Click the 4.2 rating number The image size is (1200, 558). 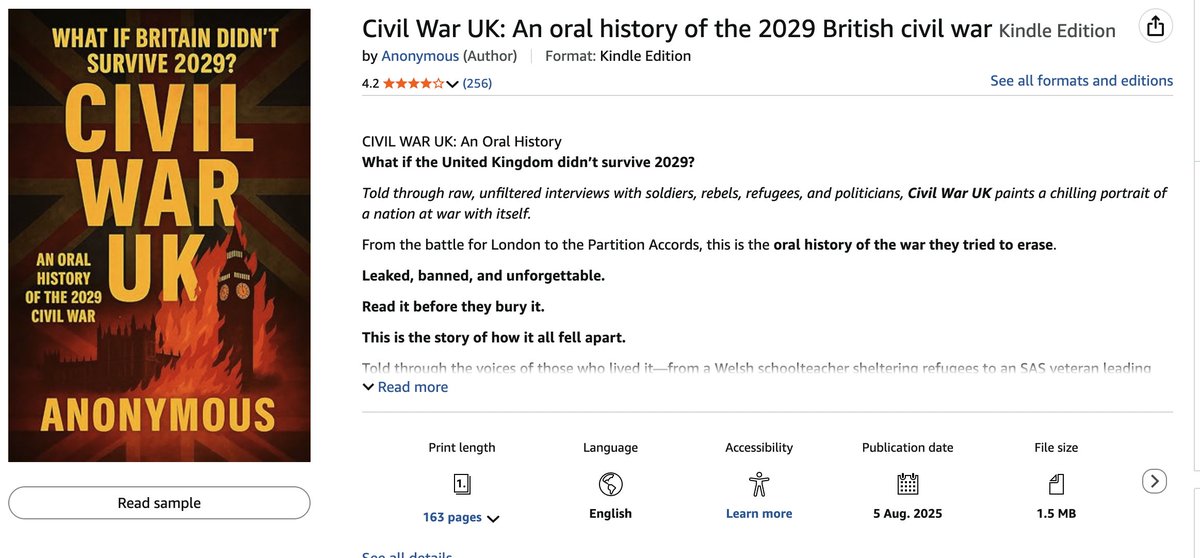(x=370, y=84)
